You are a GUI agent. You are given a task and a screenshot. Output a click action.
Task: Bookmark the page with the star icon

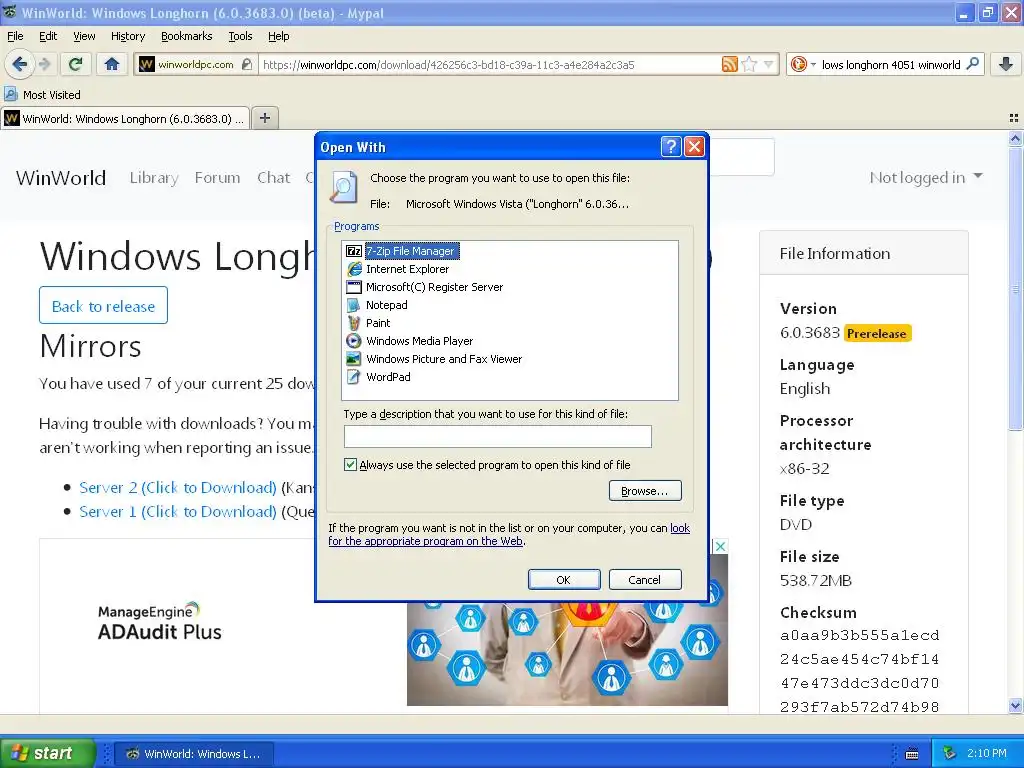pos(749,64)
